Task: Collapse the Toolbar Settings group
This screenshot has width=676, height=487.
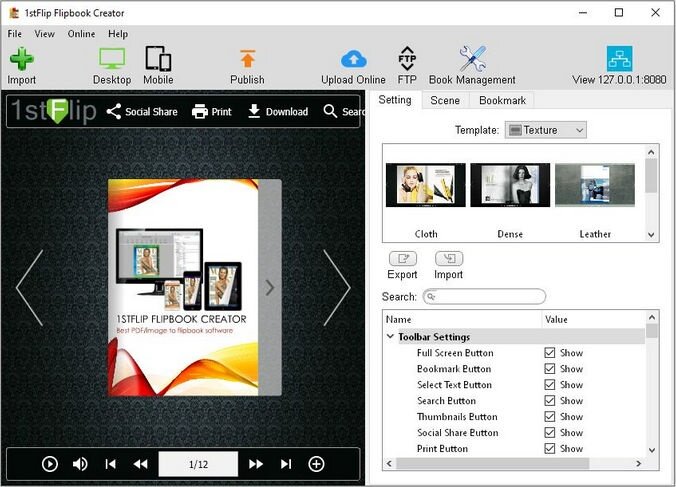Action: pyautogui.click(x=391, y=336)
